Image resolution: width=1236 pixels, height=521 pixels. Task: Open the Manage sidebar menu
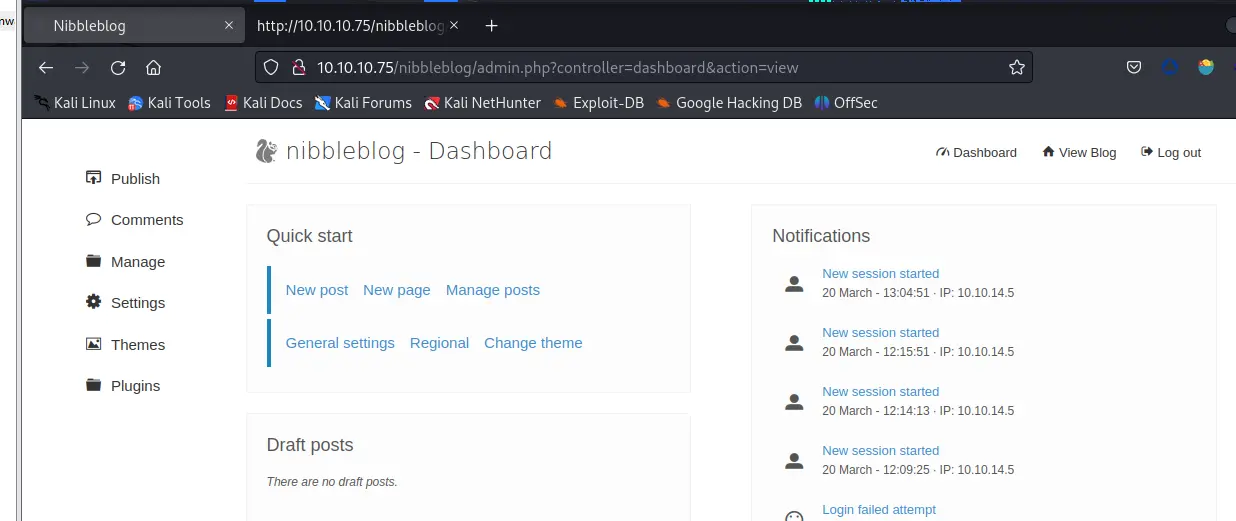pyautogui.click(x=137, y=262)
